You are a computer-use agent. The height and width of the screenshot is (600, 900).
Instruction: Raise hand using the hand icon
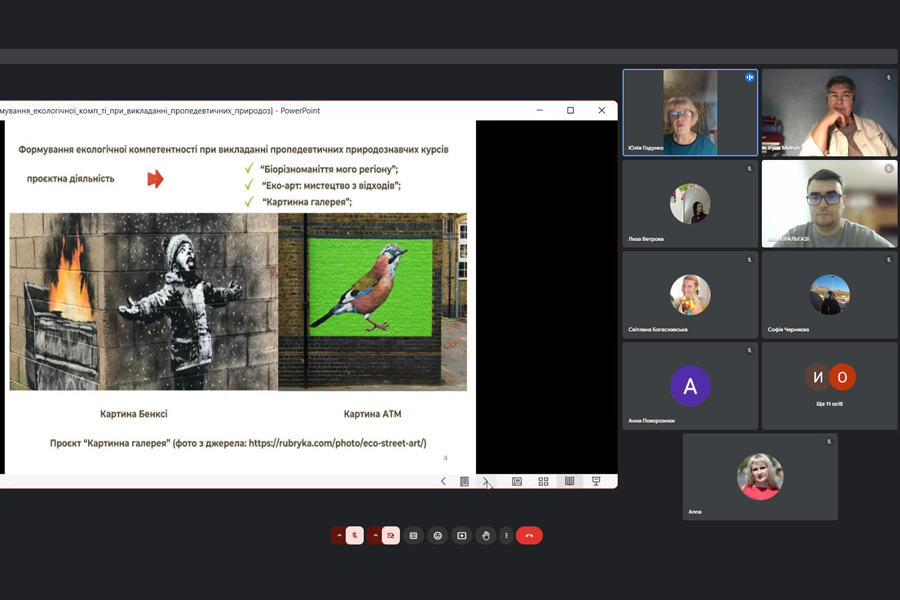pyautogui.click(x=486, y=536)
